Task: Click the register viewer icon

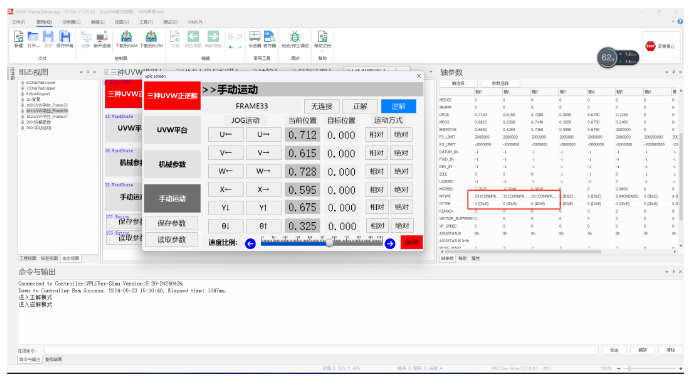Action: coord(269,36)
